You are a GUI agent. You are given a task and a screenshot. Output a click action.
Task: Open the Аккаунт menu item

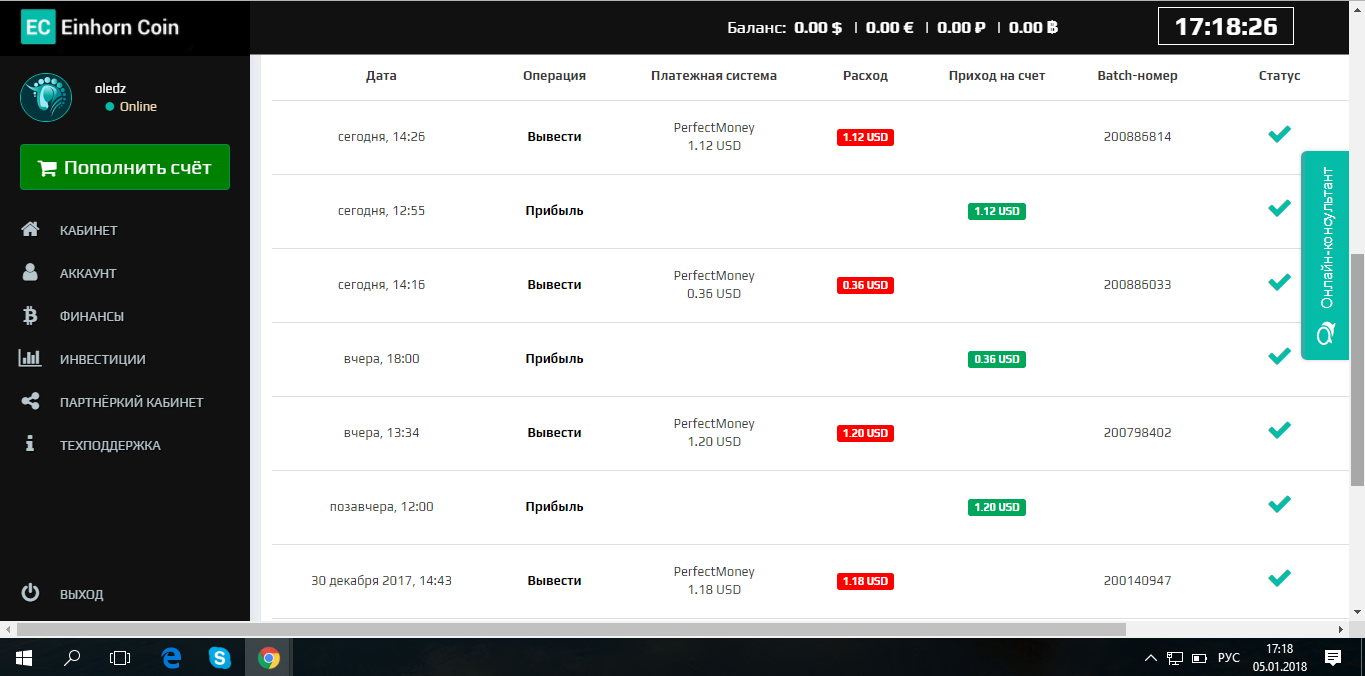tap(88, 273)
